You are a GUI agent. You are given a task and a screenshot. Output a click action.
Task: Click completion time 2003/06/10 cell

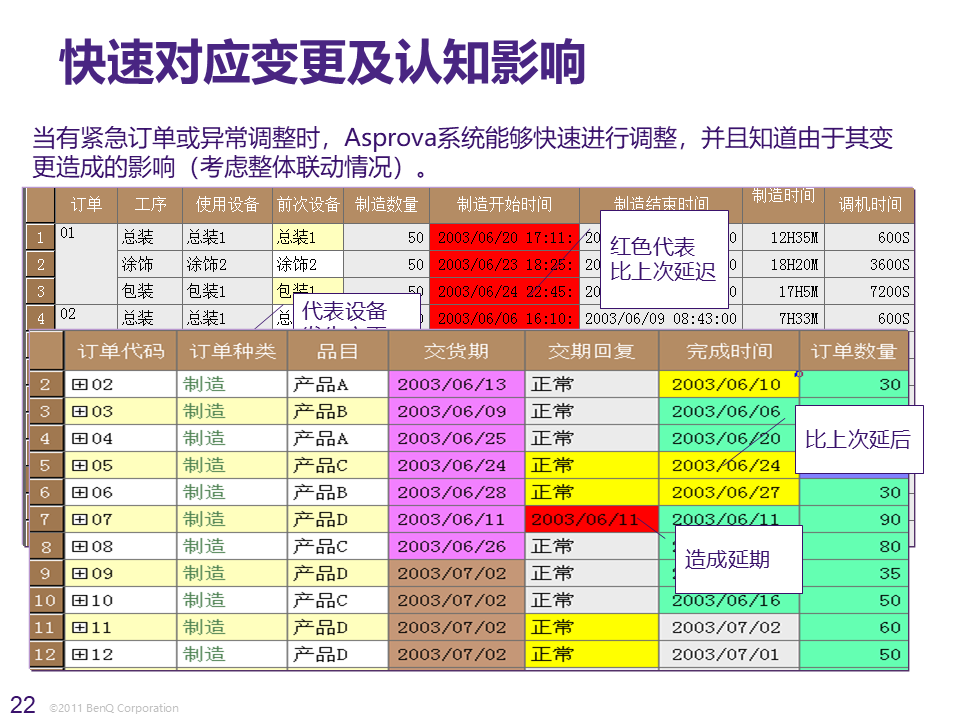[729, 384]
